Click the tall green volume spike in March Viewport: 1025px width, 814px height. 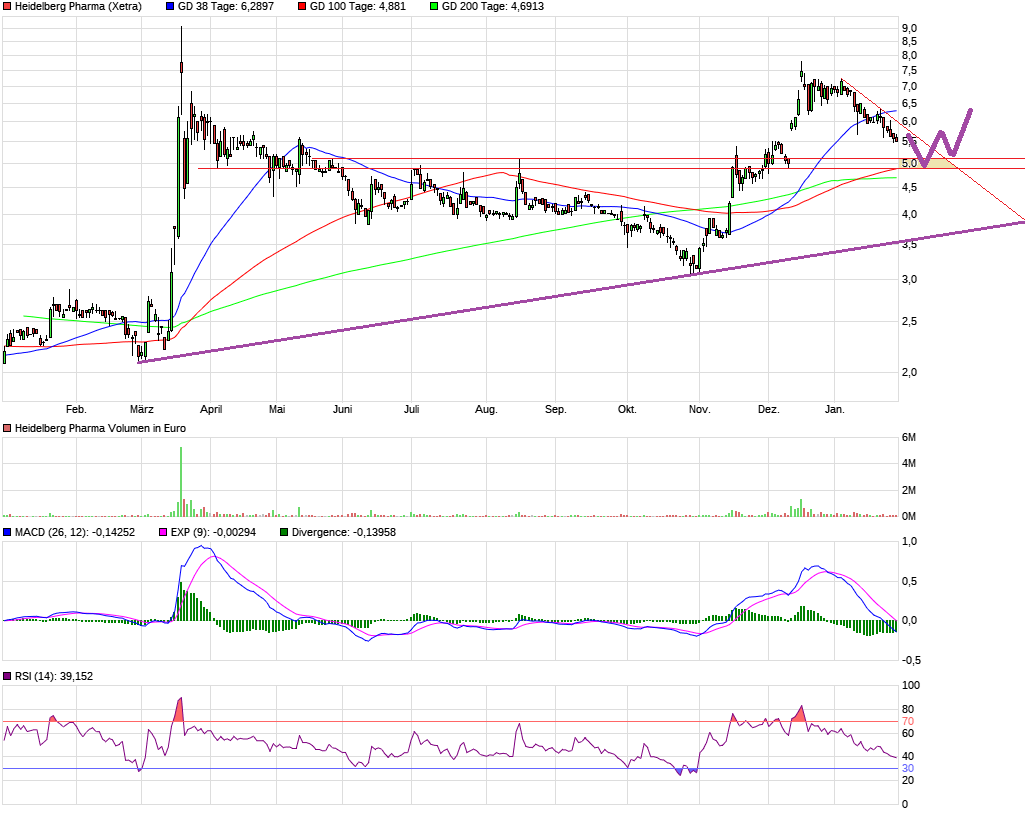[181, 482]
